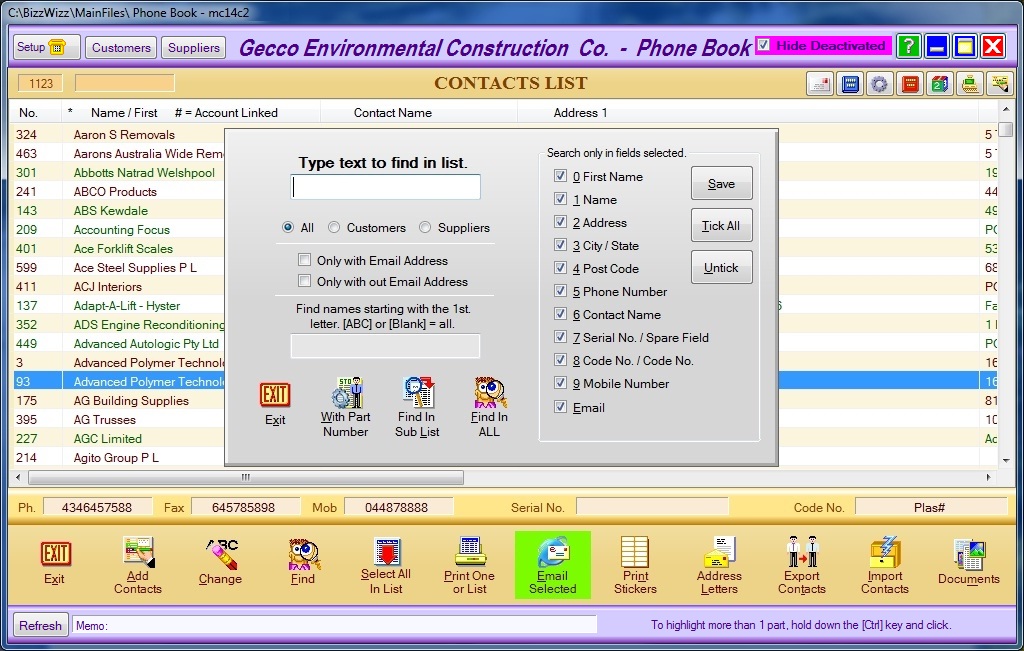Uncheck the 2 Address search field

560,221
